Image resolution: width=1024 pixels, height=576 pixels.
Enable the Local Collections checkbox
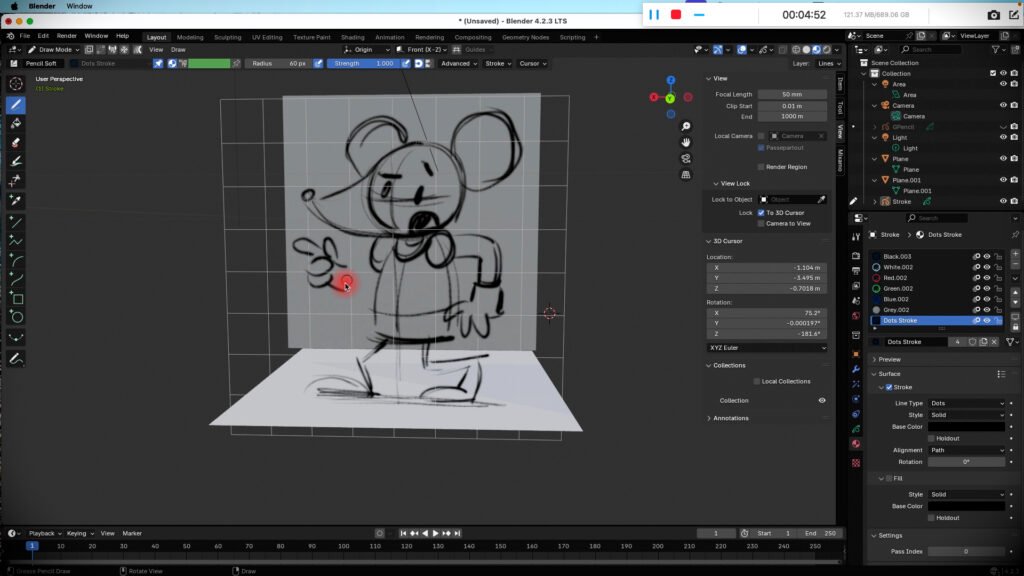pyautogui.click(x=757, y=381)
